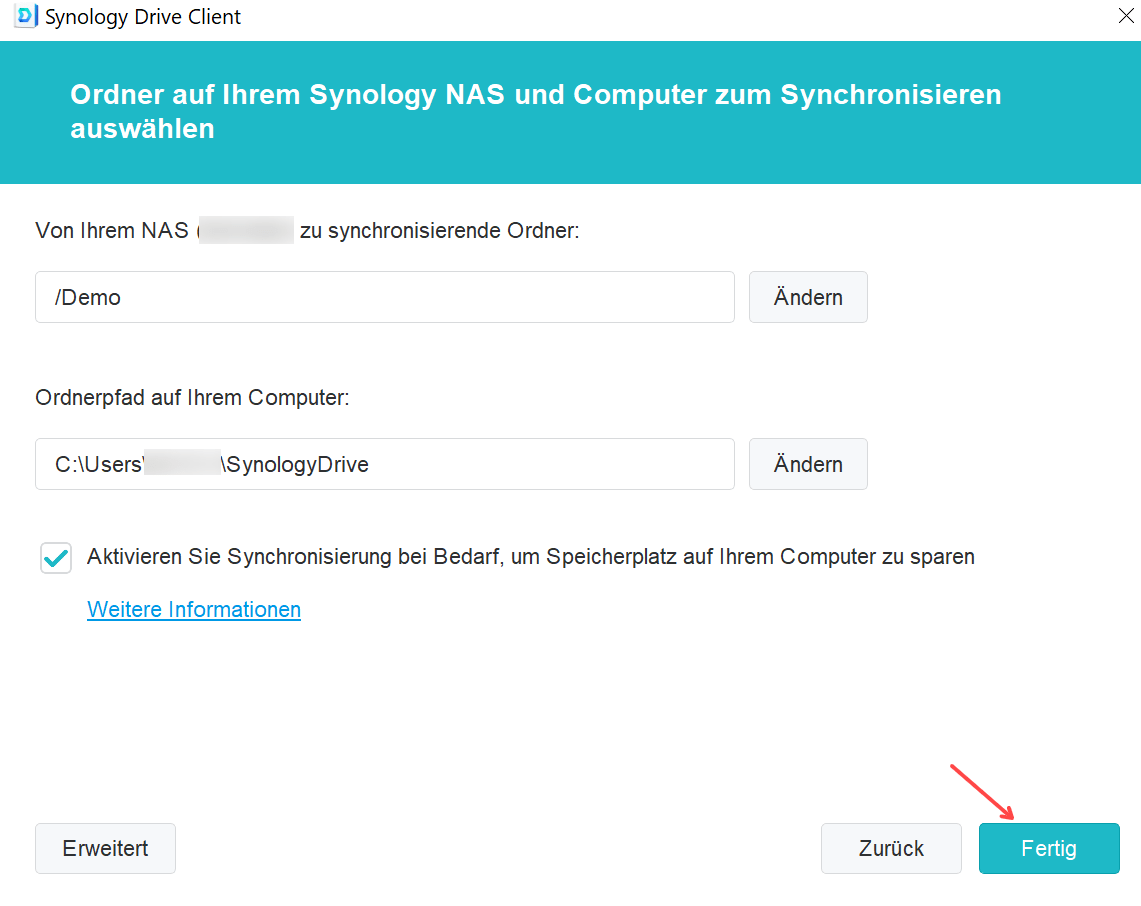The height and width of the screenshot is (906, 1141).
Task: Click the red arrow pointing at Fertig
Action: (984, 793)
